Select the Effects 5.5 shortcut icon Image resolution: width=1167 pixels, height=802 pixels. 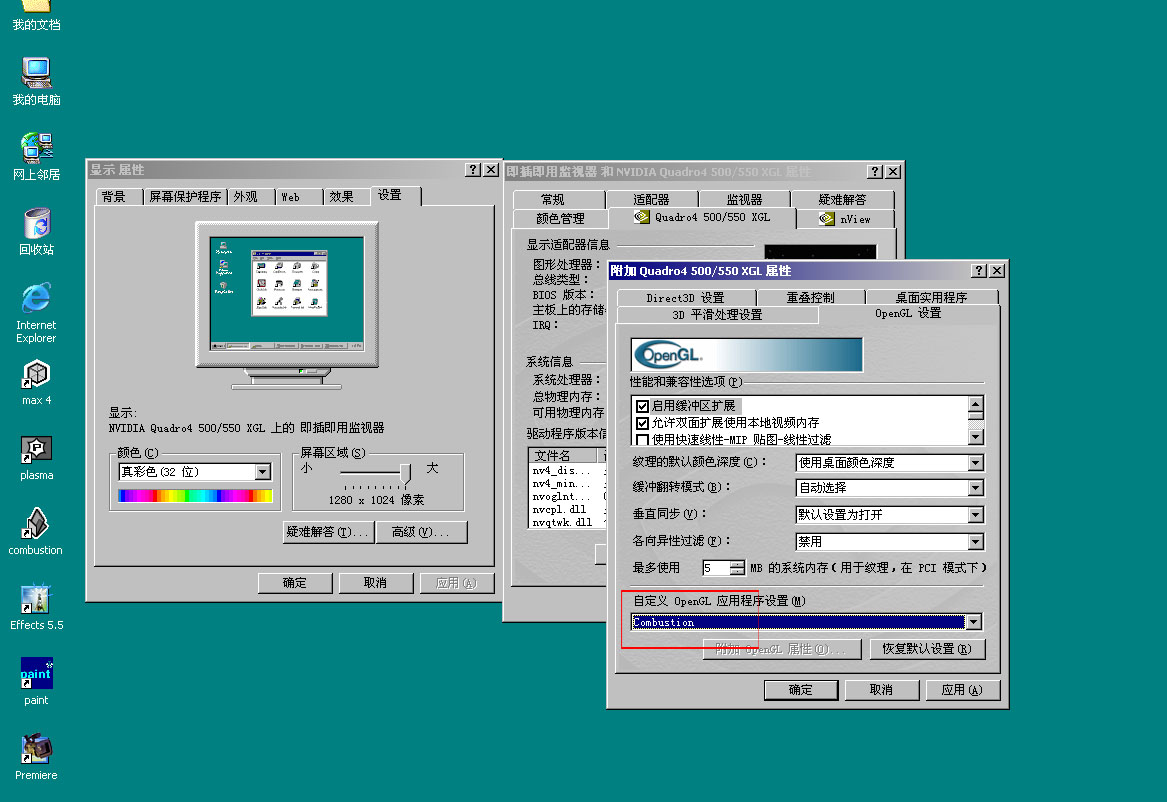tap(36, 608)
